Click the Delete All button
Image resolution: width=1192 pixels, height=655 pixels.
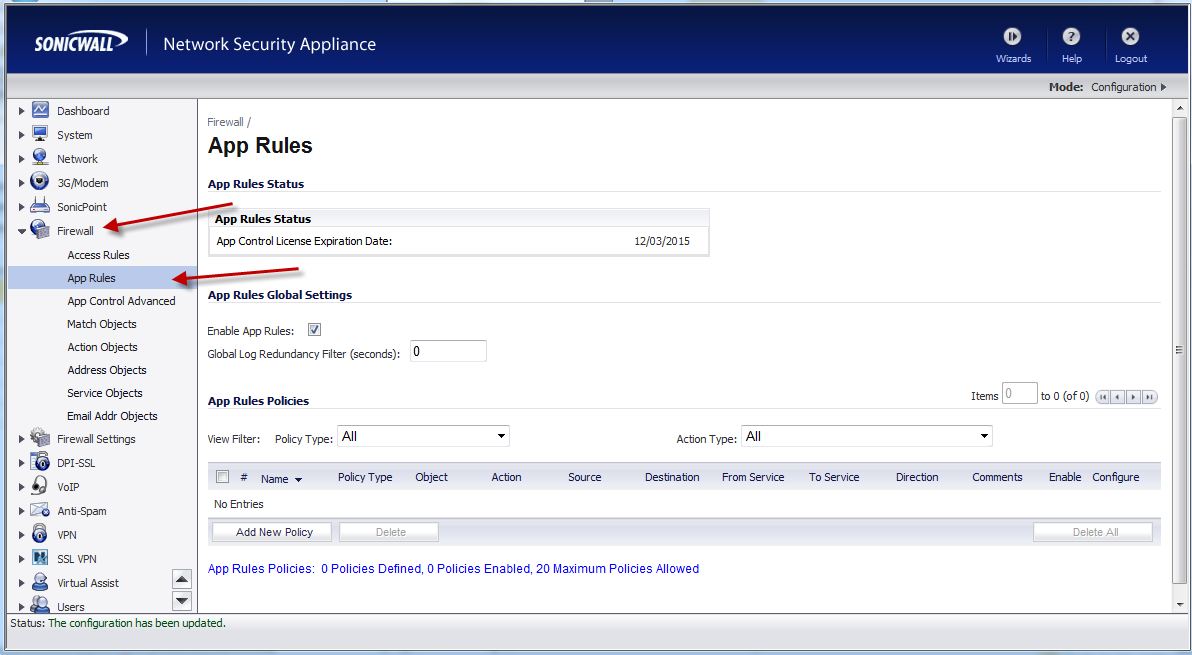point(1092,532)
